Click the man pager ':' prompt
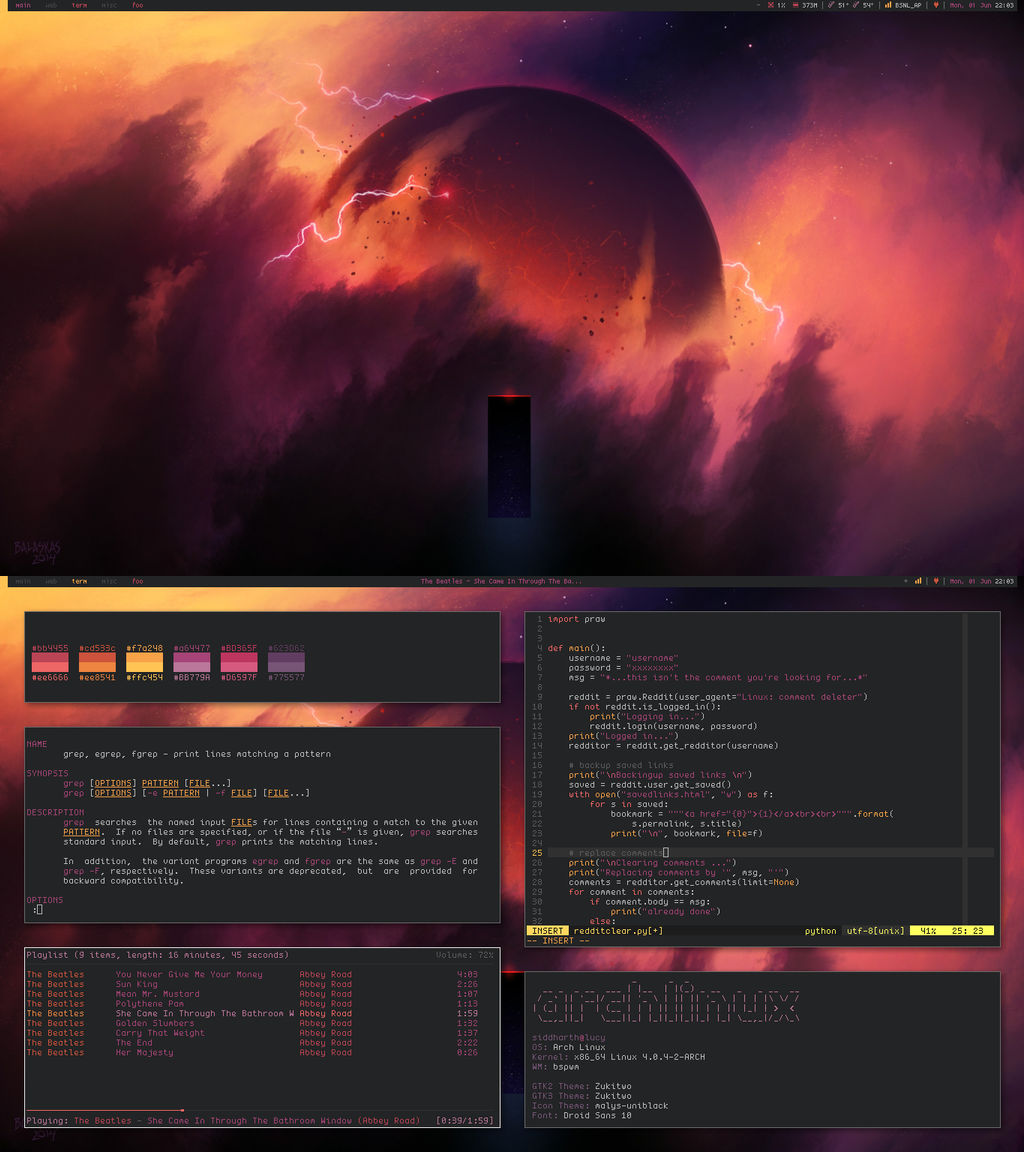 click(x=35, y=910)
